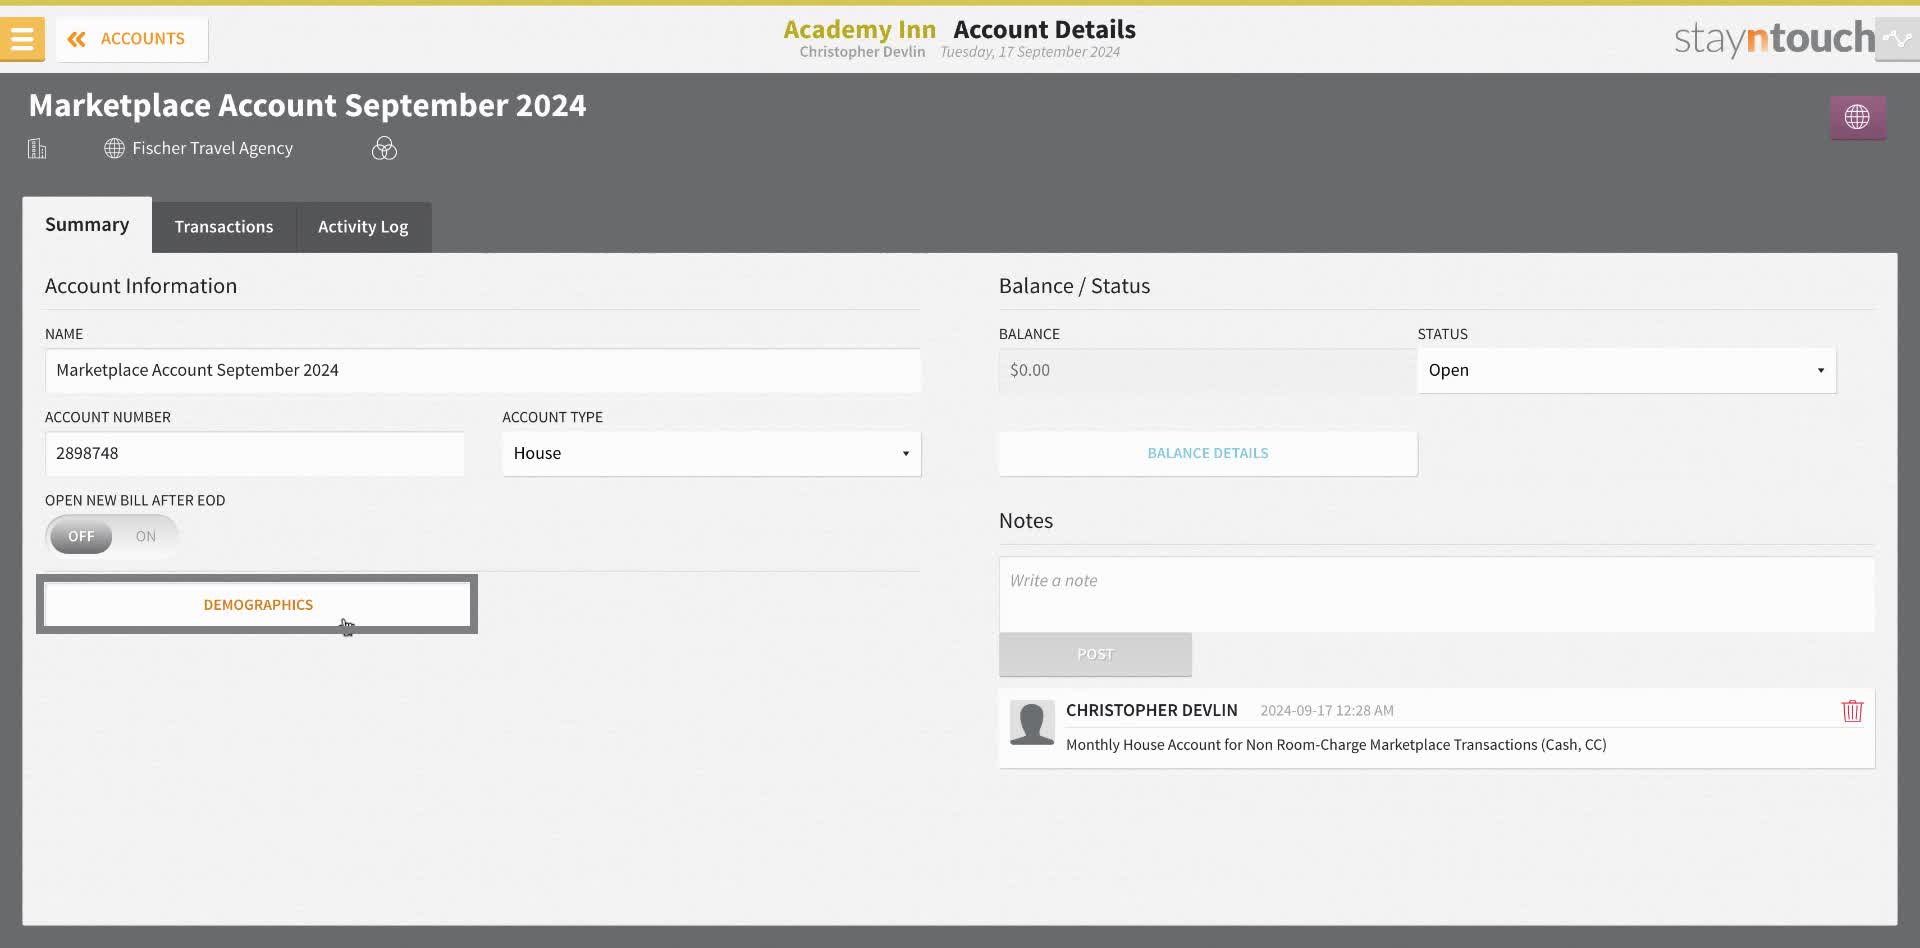Click the purple globe button
1920x948 pixels.
point(1857,117)
